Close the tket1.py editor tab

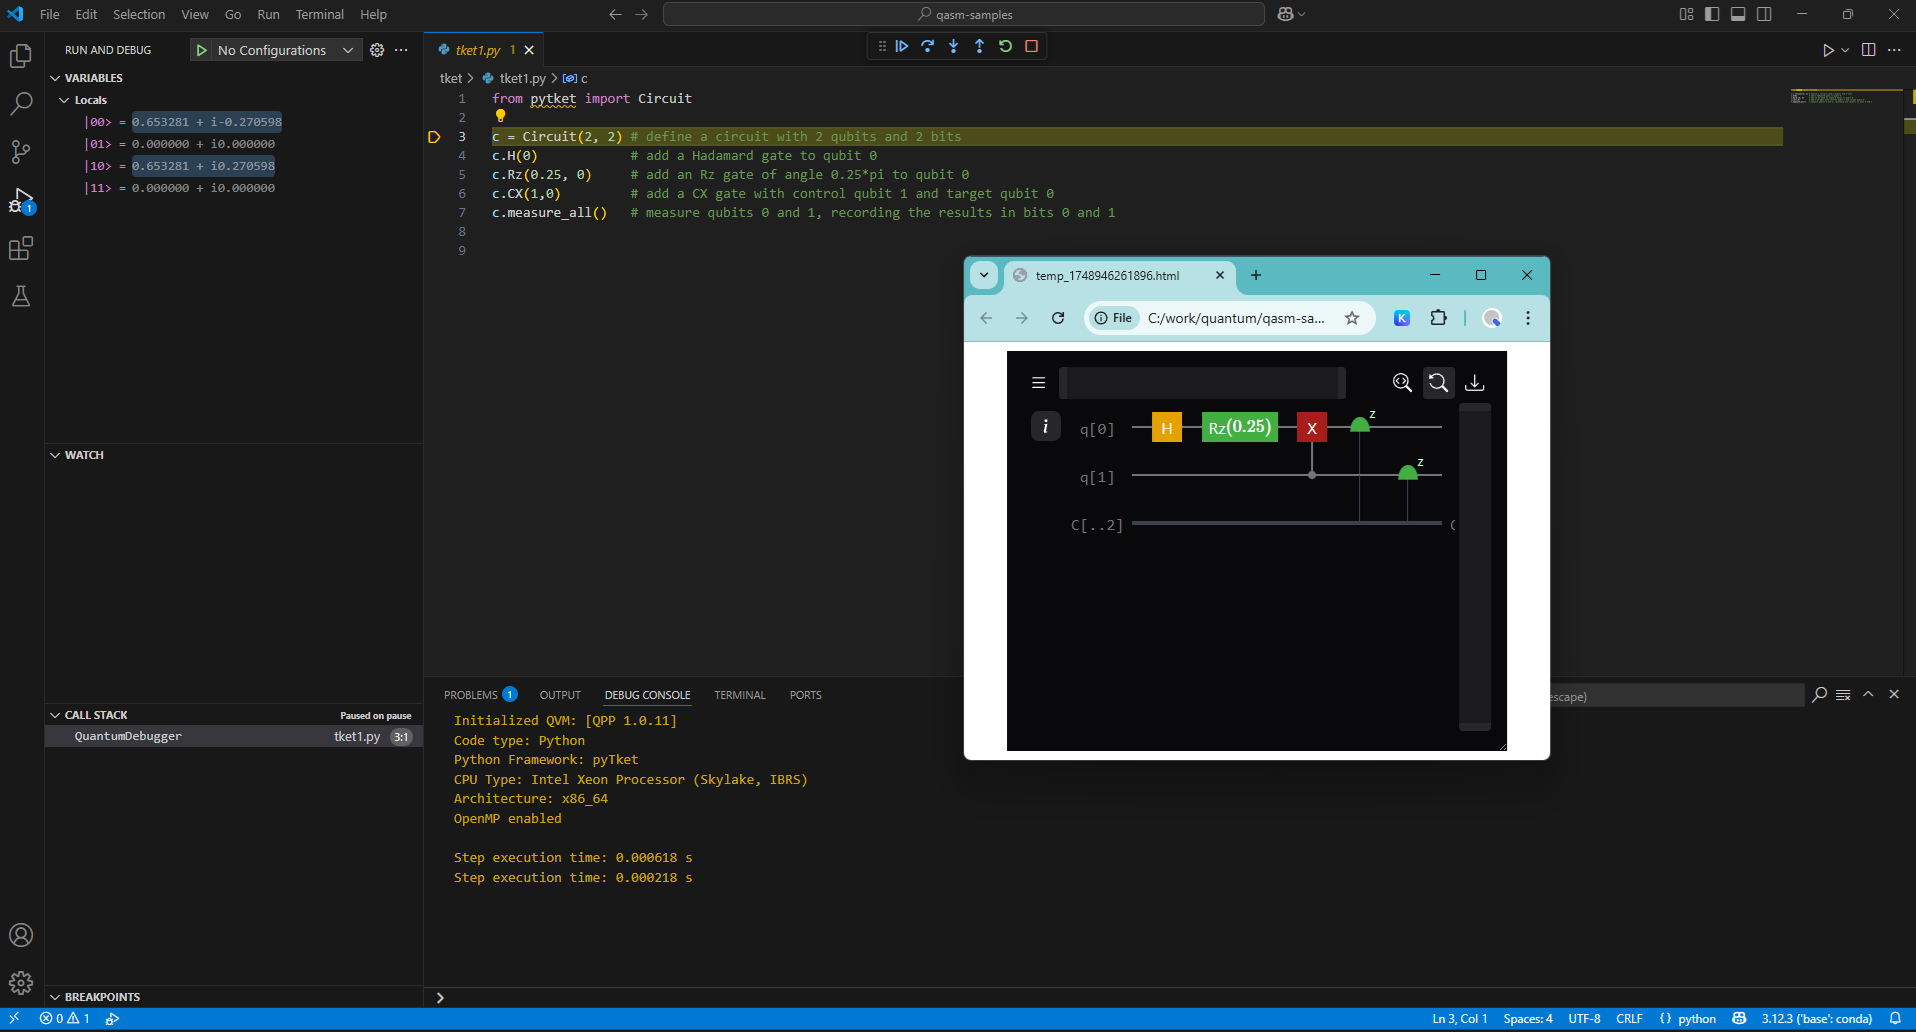[529, 50]
